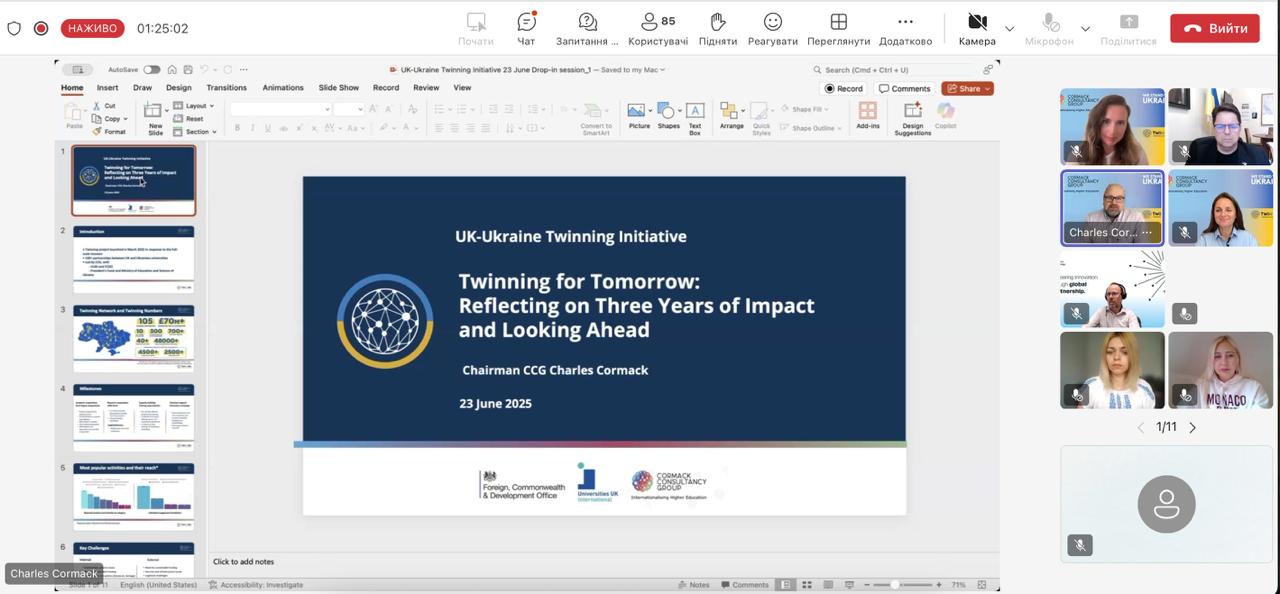Click the meeting security shield icon
1280x594 pixels.
pos(14,28)
